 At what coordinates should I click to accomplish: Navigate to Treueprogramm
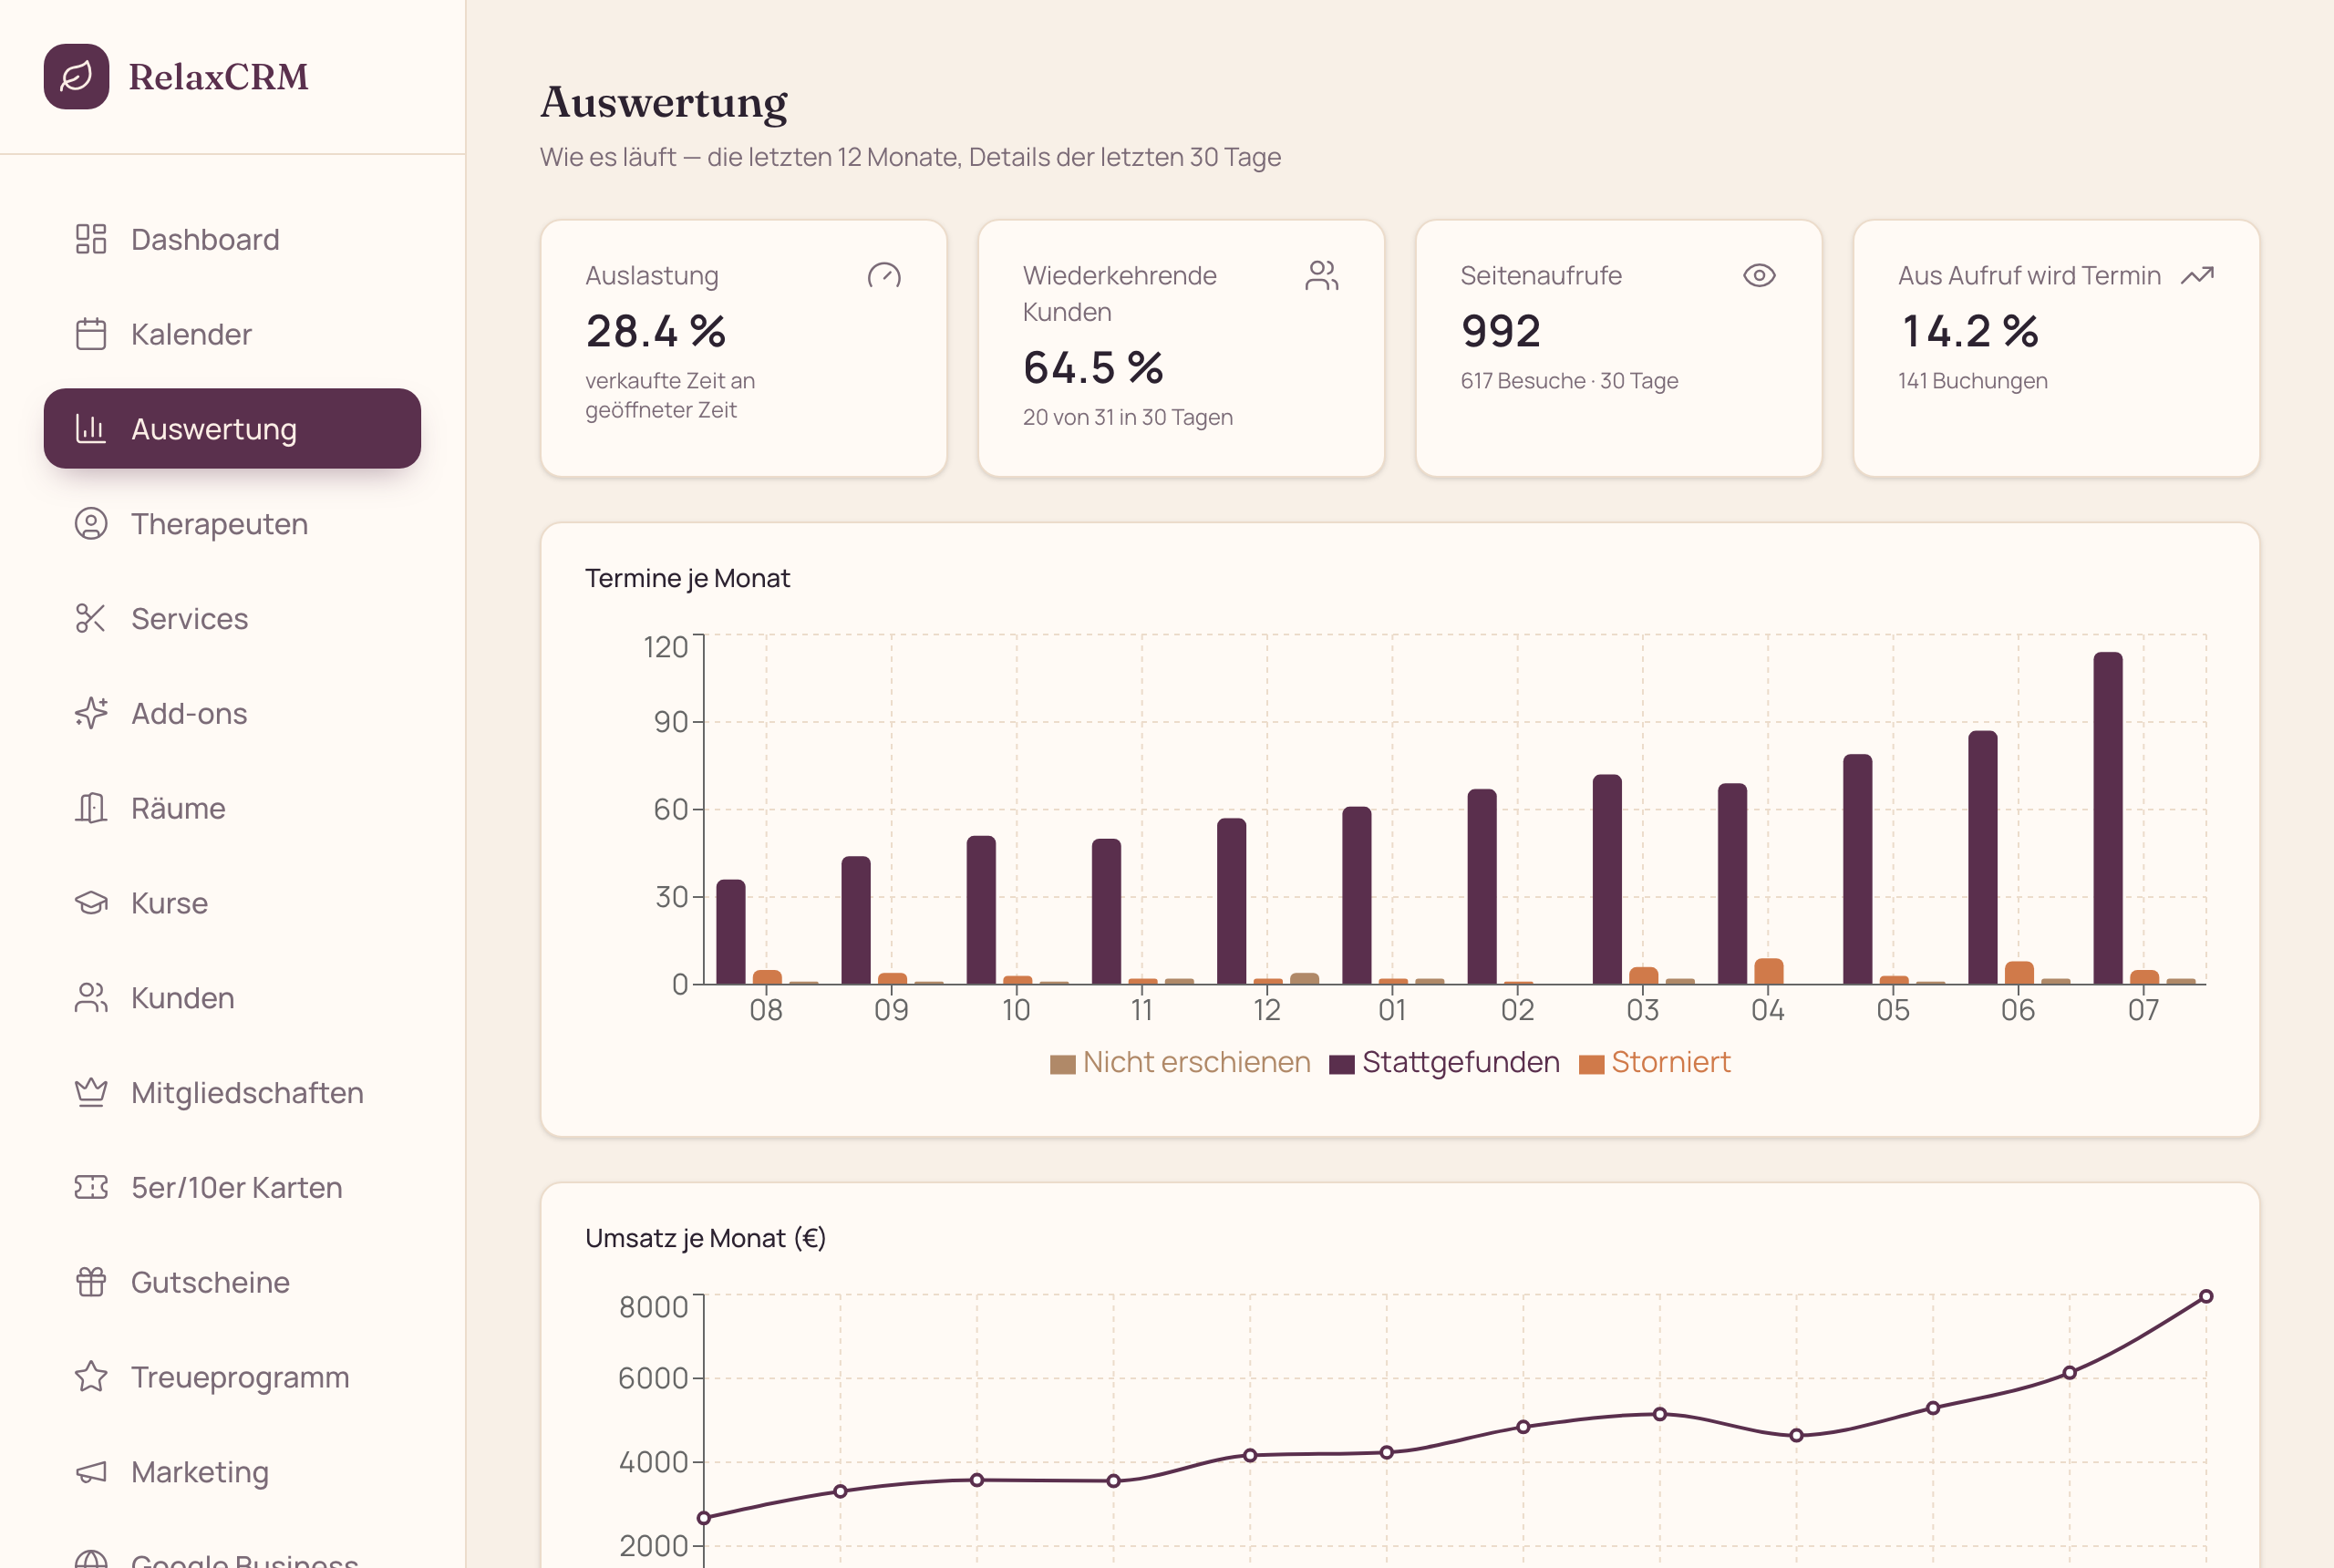[232, 1376]
